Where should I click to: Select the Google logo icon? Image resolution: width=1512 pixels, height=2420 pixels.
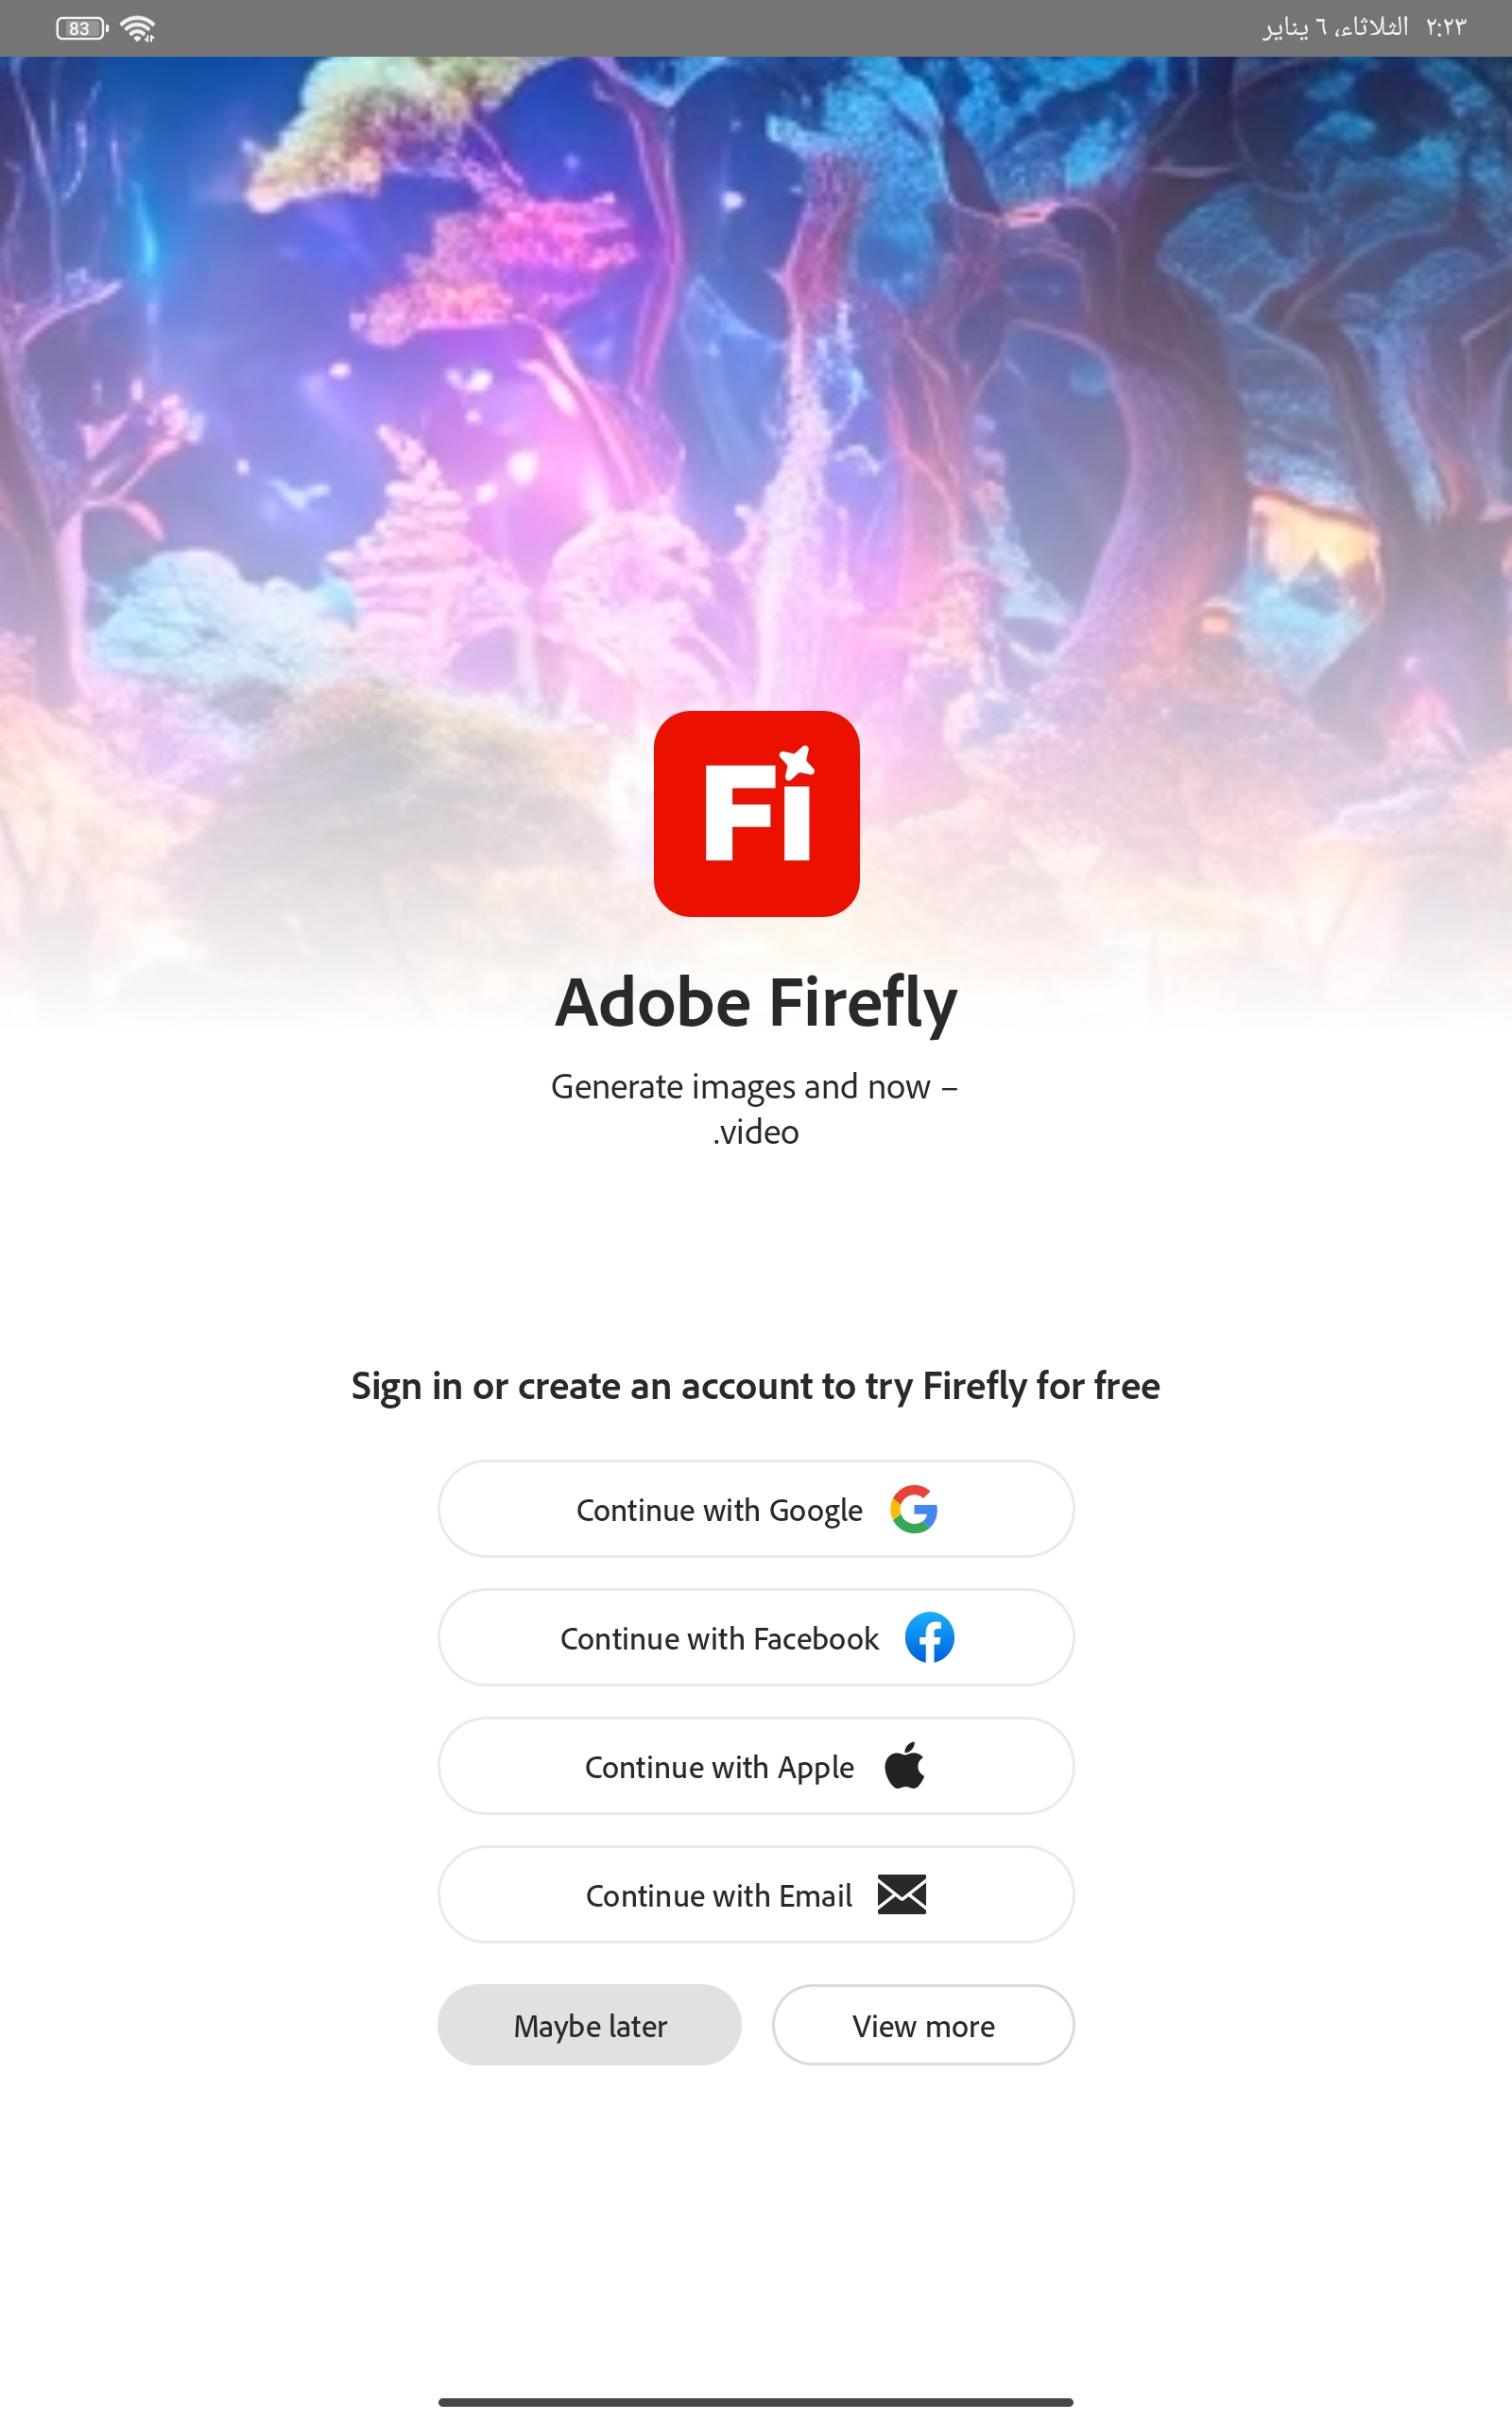(x=915, y=1510)
